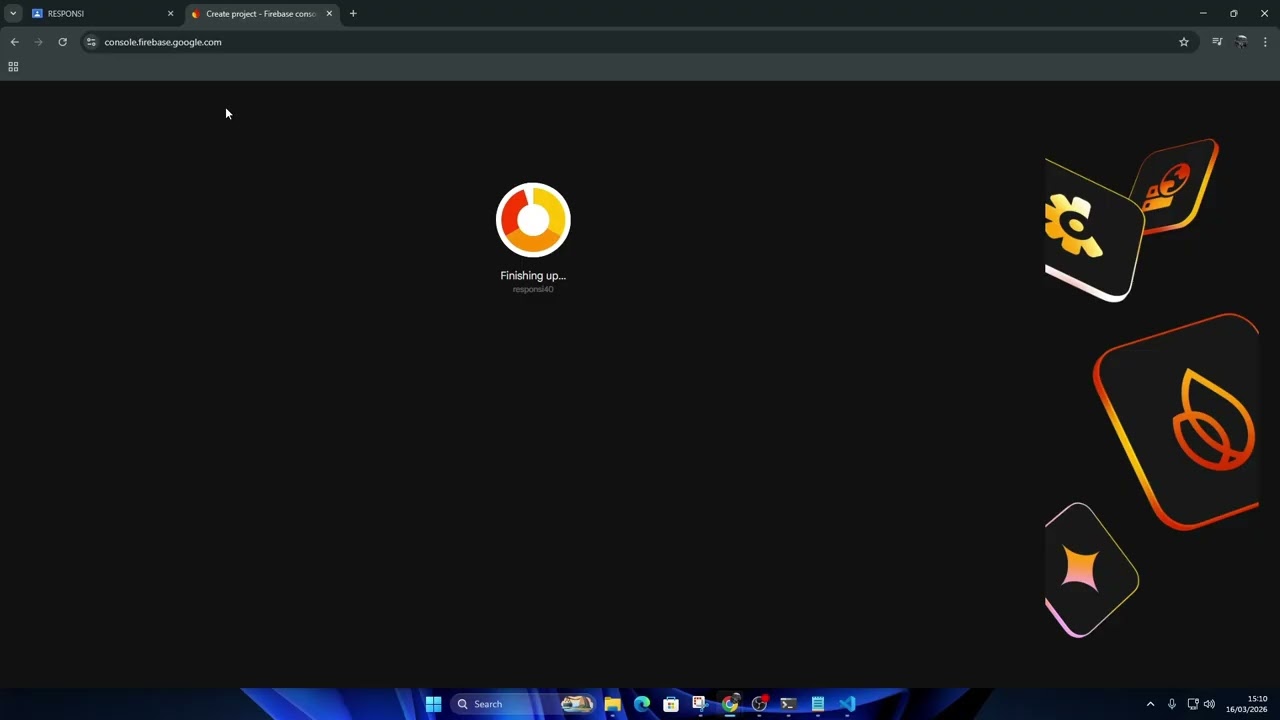
Task: Open the media controls button in Chrome toolbar
Action: pyautogui.click(x=1217, y=42)
